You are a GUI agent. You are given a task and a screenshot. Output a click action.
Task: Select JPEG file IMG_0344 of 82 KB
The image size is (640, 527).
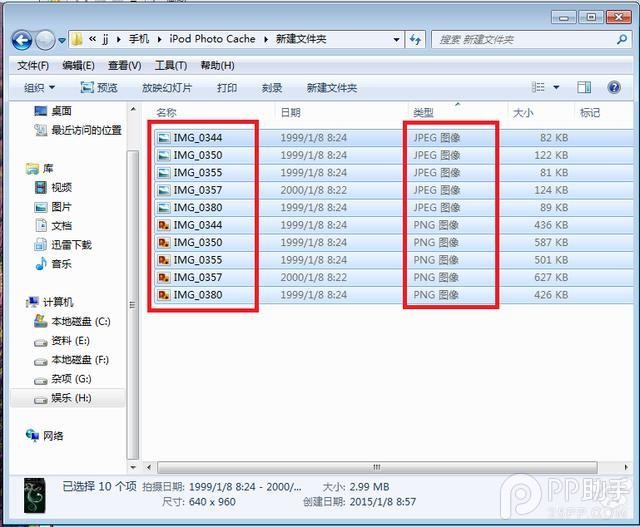(x=394, y=138)
